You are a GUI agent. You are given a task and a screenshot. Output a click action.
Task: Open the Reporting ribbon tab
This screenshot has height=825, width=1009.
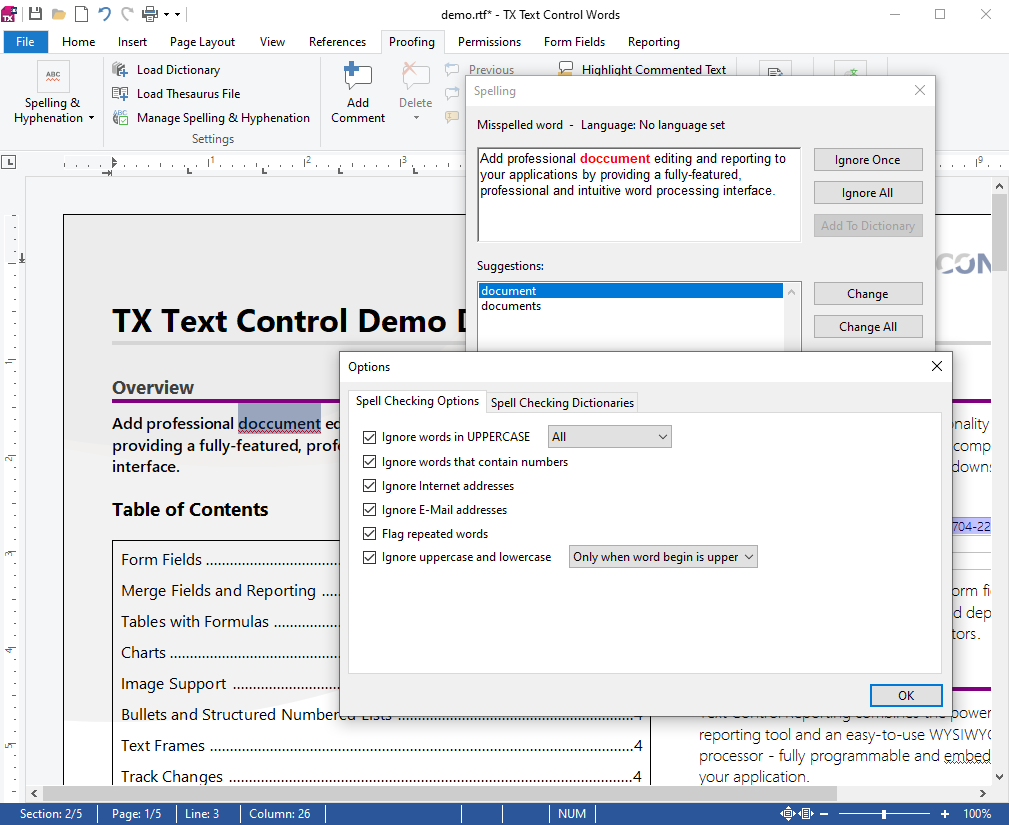tap(652, 42)
